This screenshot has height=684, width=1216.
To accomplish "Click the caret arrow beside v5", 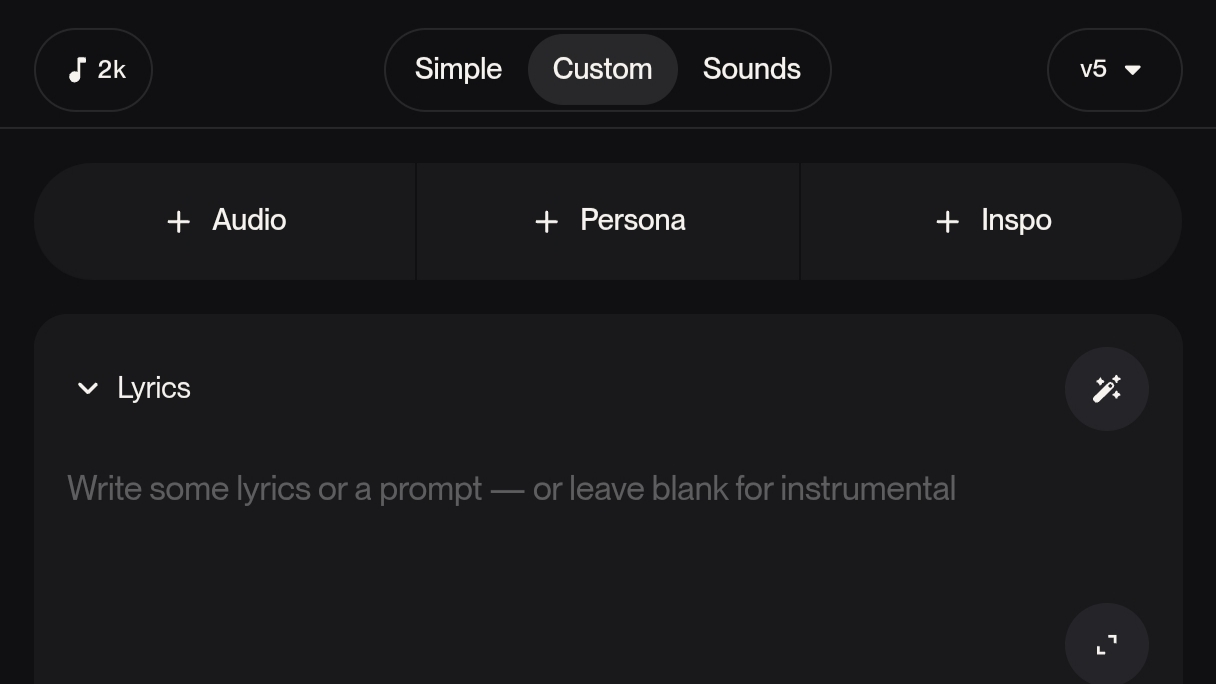I will point(1133,70).
